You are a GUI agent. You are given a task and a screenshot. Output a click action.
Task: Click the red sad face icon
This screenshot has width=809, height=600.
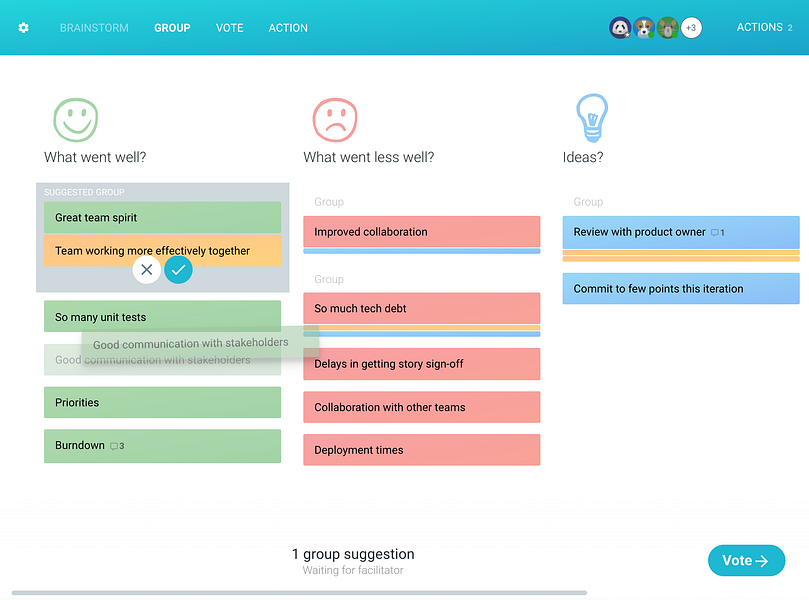335,120
